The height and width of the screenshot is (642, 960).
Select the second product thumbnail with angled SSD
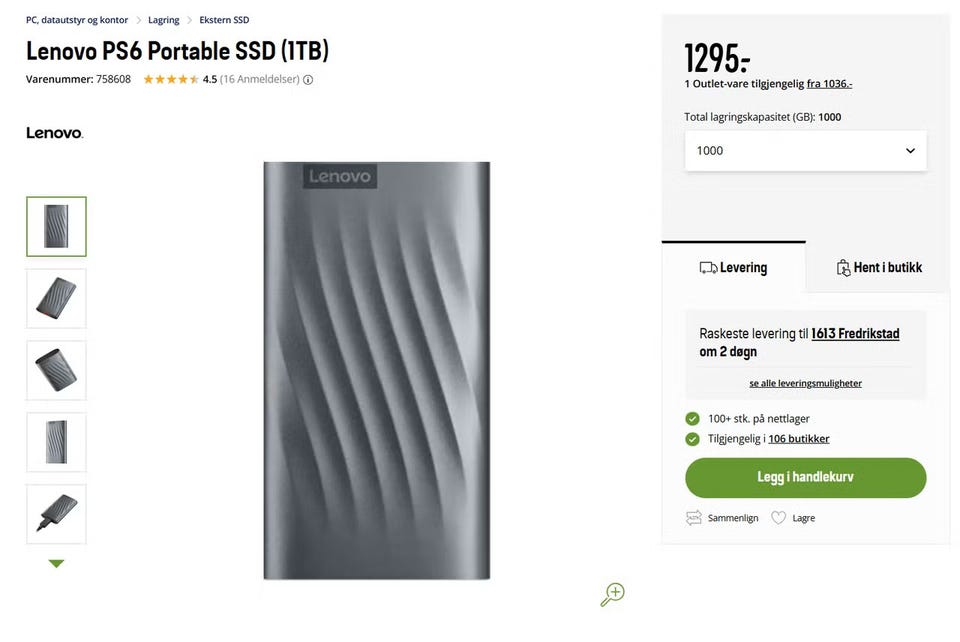tap(56, 298)
